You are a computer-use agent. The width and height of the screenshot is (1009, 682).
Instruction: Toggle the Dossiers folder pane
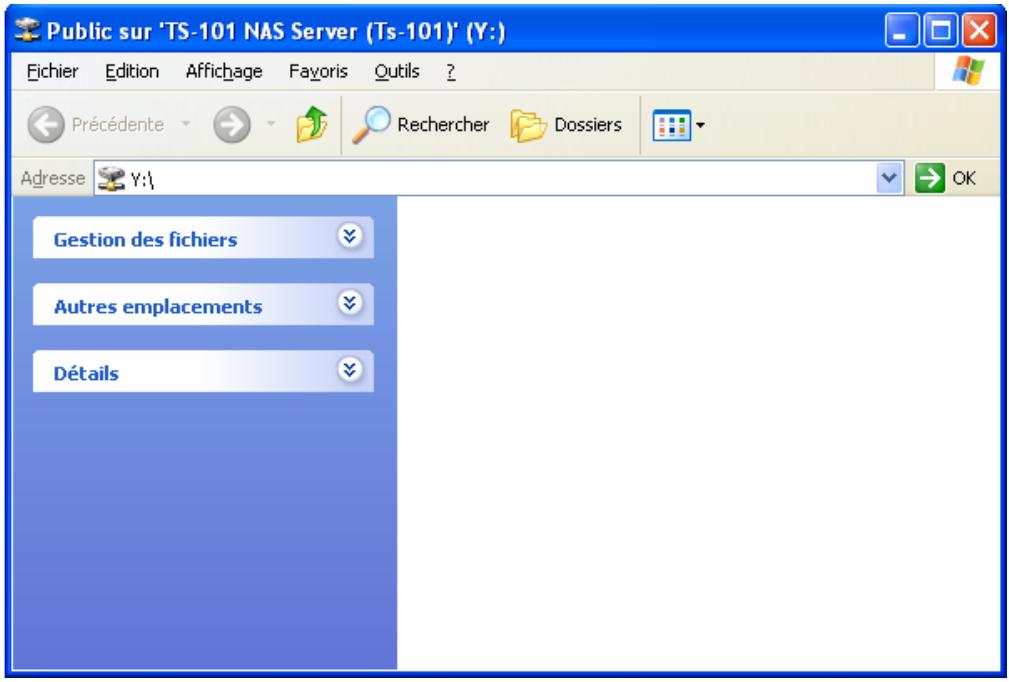566,124
